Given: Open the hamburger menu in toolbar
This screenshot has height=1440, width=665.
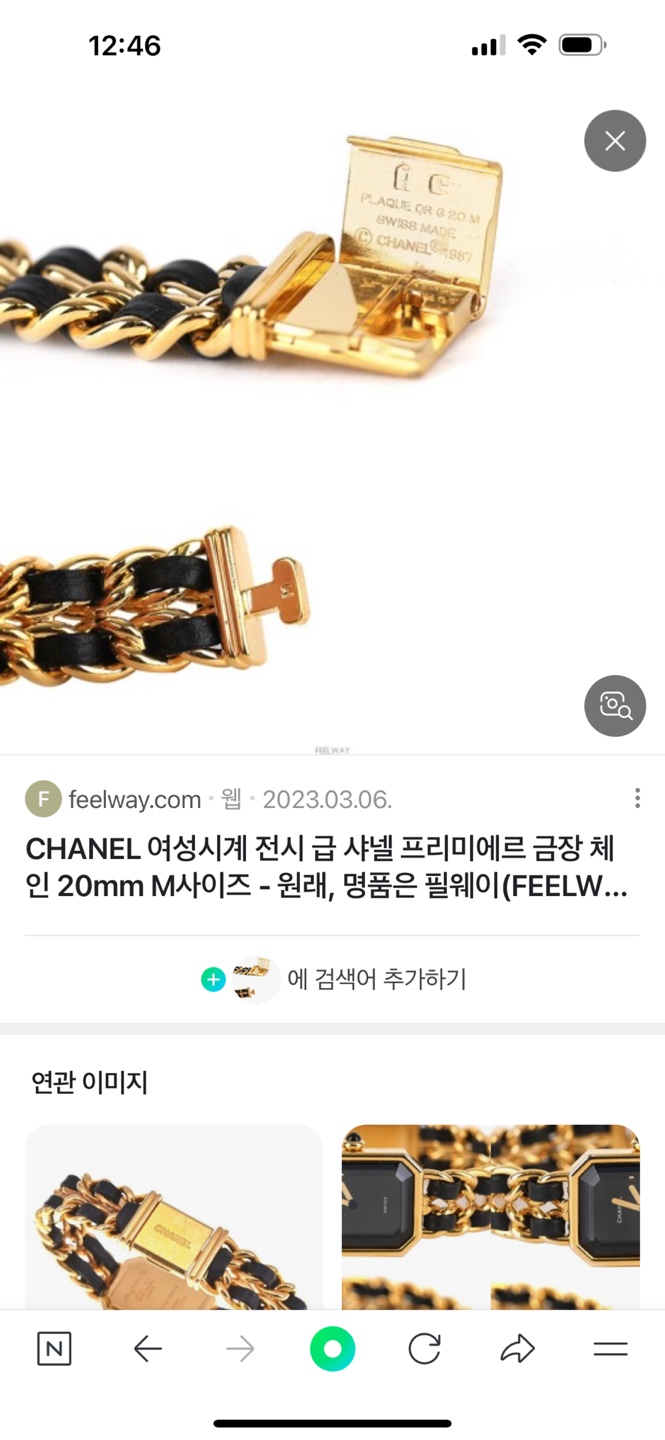Looking at the screenshot, I should (610, 1349).
